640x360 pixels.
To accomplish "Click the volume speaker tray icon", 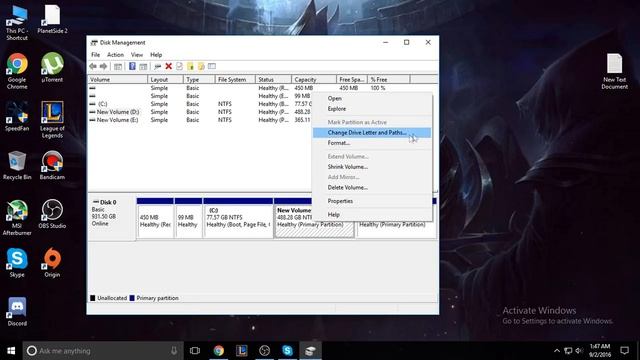I will [x=579, y=351].
